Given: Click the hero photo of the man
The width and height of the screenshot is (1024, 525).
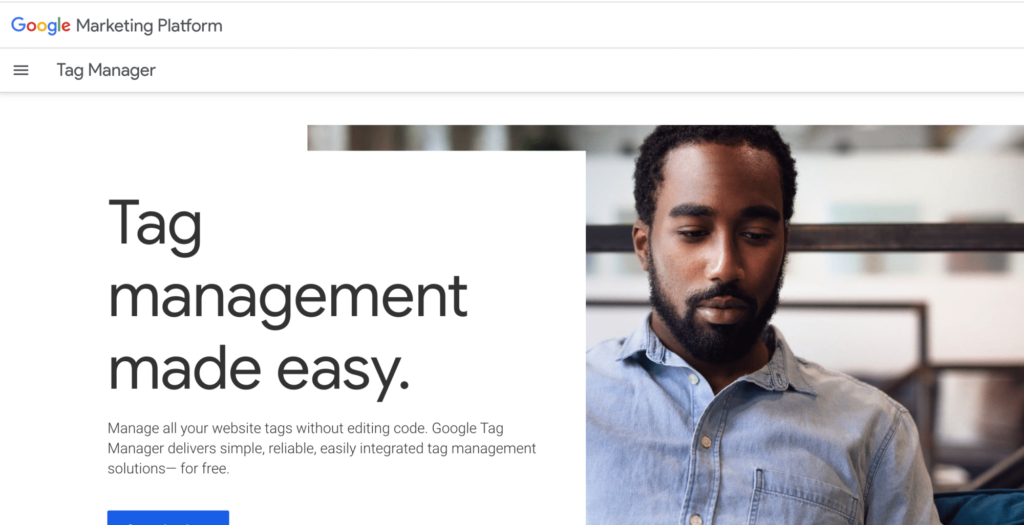Looking at the screenshot, I should pyautogui.click(x=805, y=325).
